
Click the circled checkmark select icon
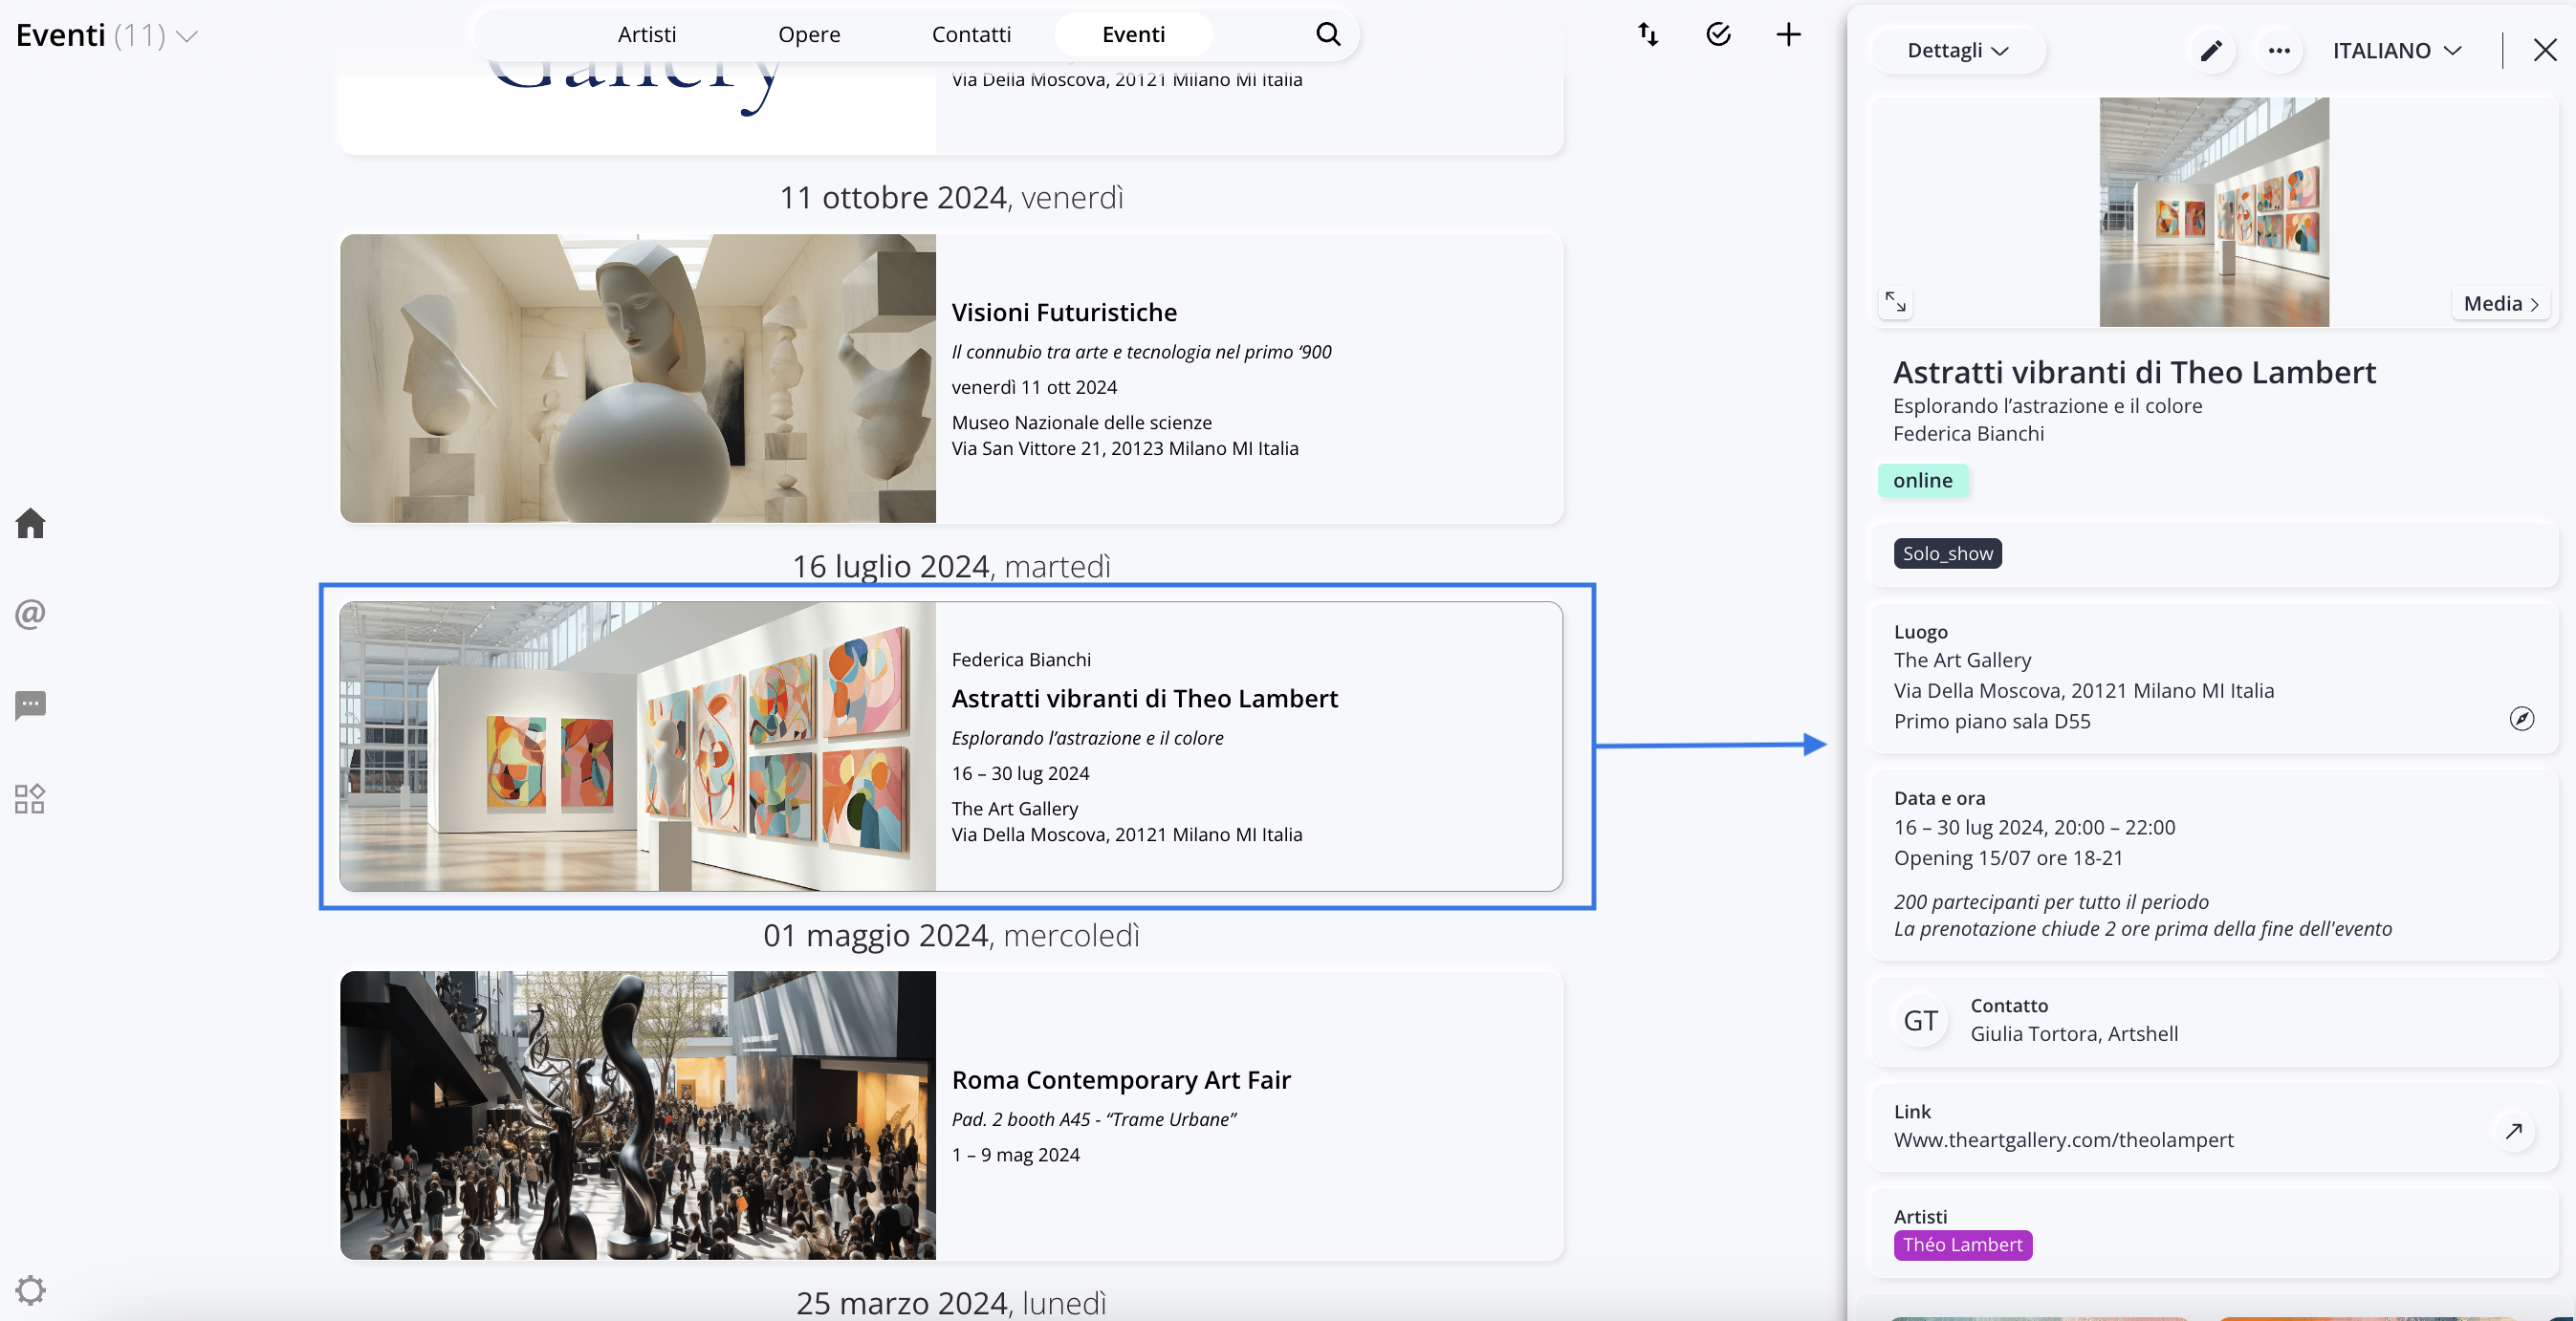tap(1718, 35)
